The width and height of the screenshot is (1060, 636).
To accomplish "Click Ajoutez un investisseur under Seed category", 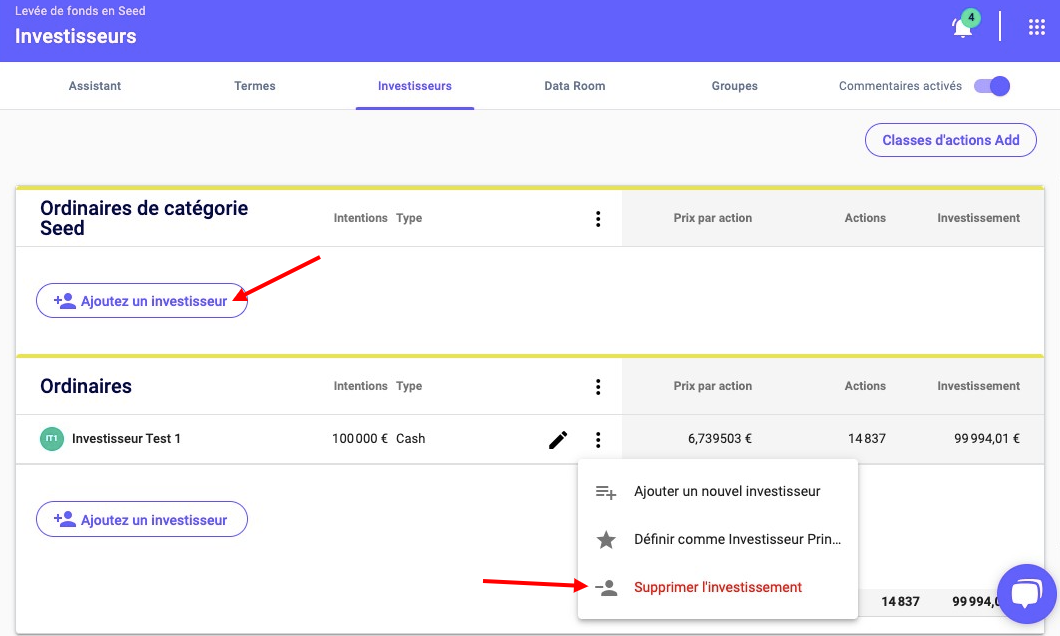I will click(142, 300).
